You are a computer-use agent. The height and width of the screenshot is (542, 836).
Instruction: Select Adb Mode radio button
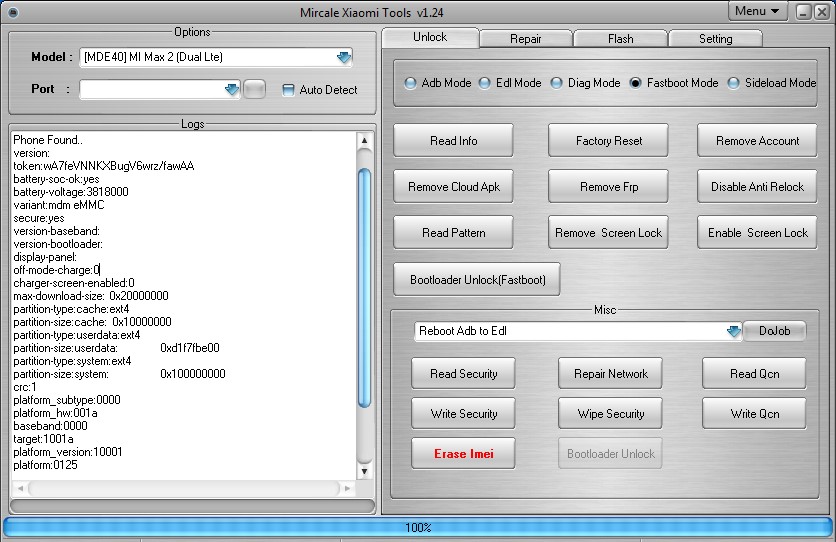coord(410,83)
